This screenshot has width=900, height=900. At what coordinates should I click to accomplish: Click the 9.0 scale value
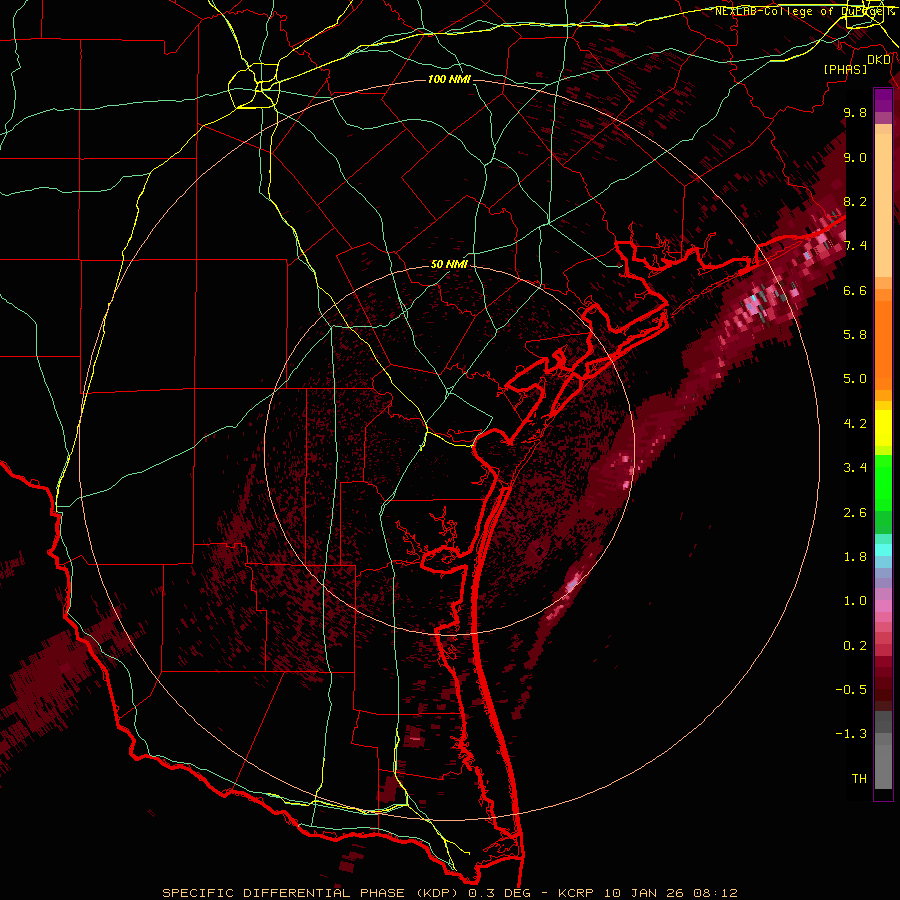[x=855, y=157]
